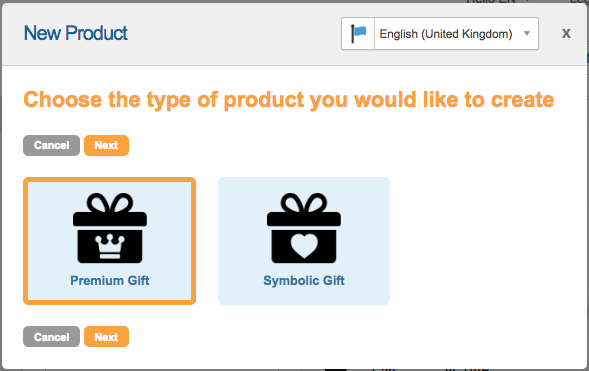
Task: Expand the language selector arrow
Action: pos(527,33)
